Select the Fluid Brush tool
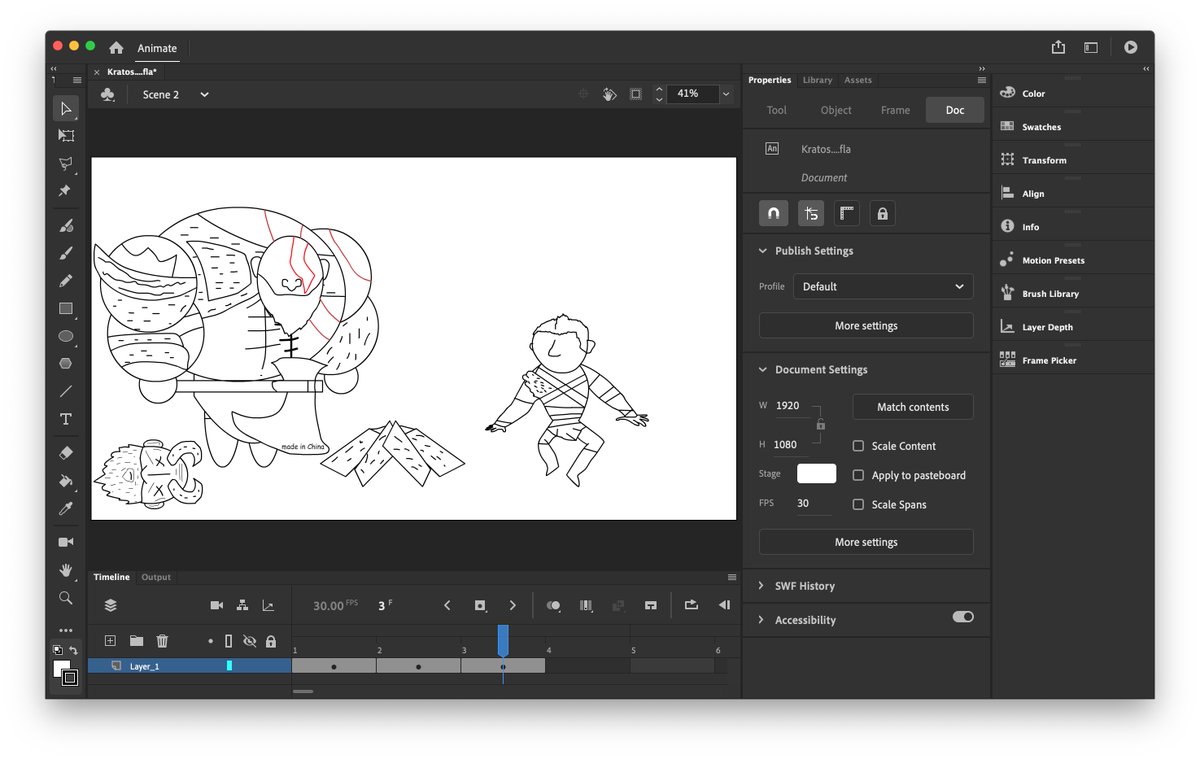 [x=66, y=226]
